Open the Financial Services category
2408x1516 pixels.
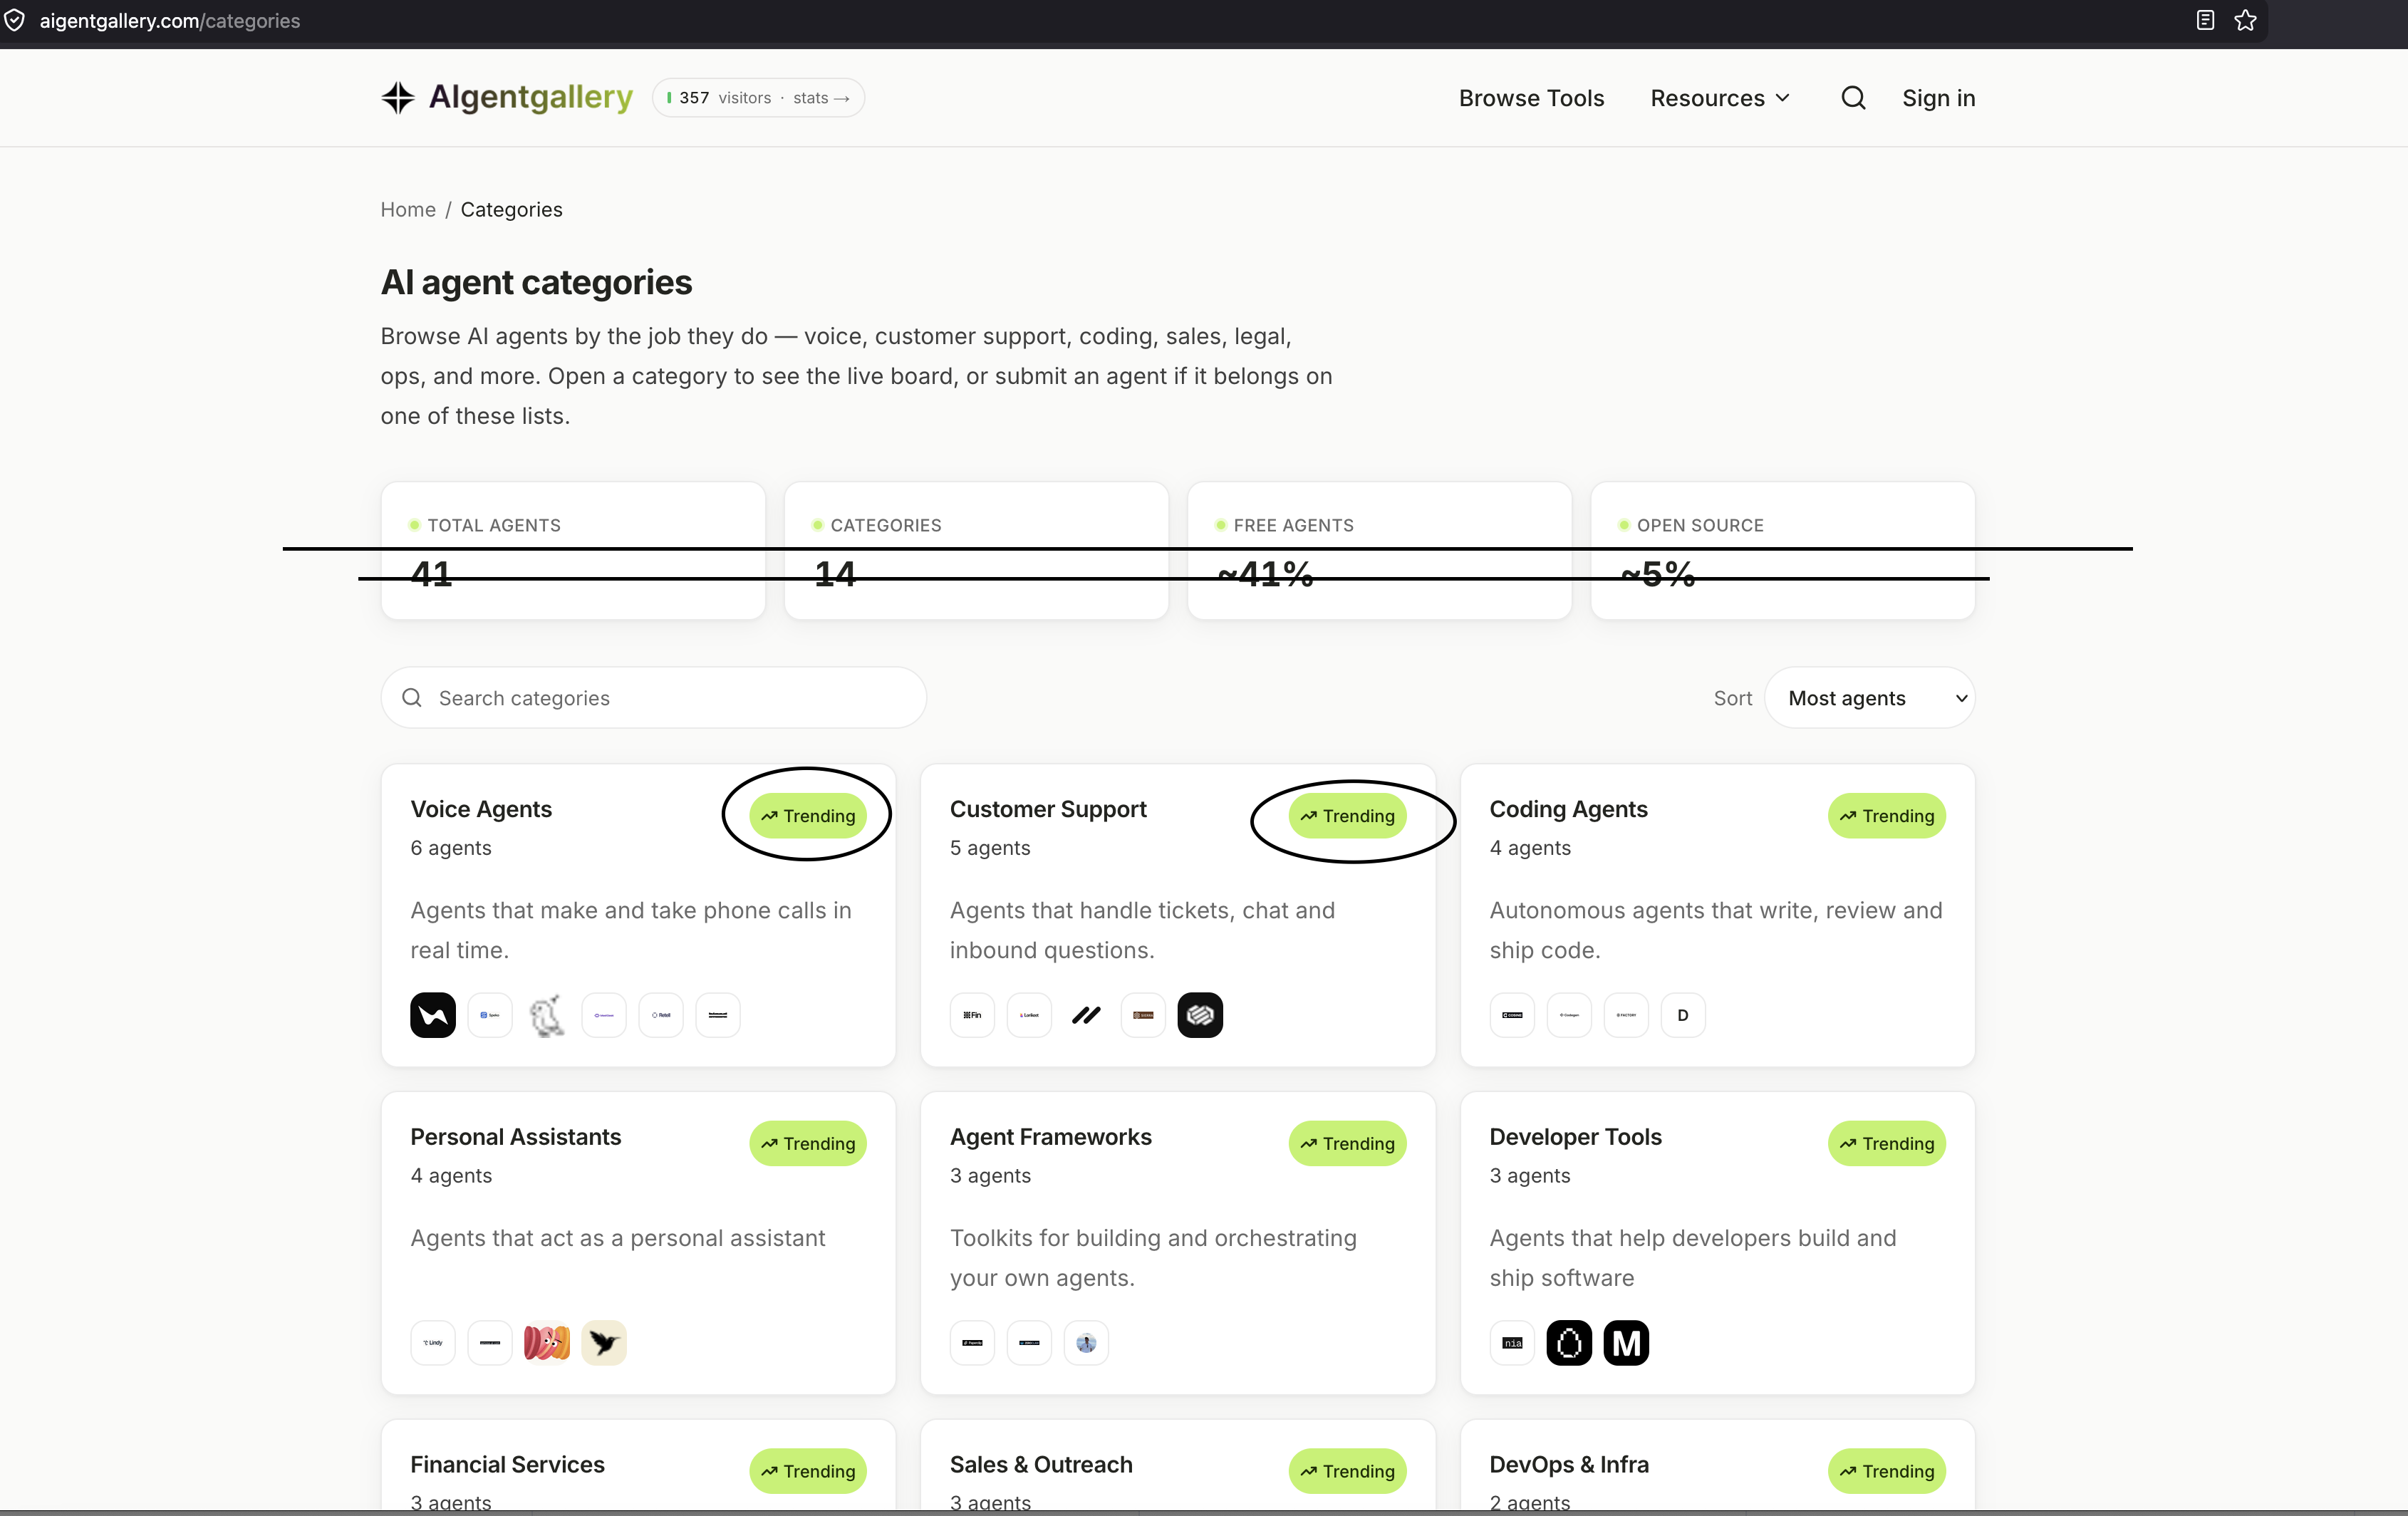508,1465
